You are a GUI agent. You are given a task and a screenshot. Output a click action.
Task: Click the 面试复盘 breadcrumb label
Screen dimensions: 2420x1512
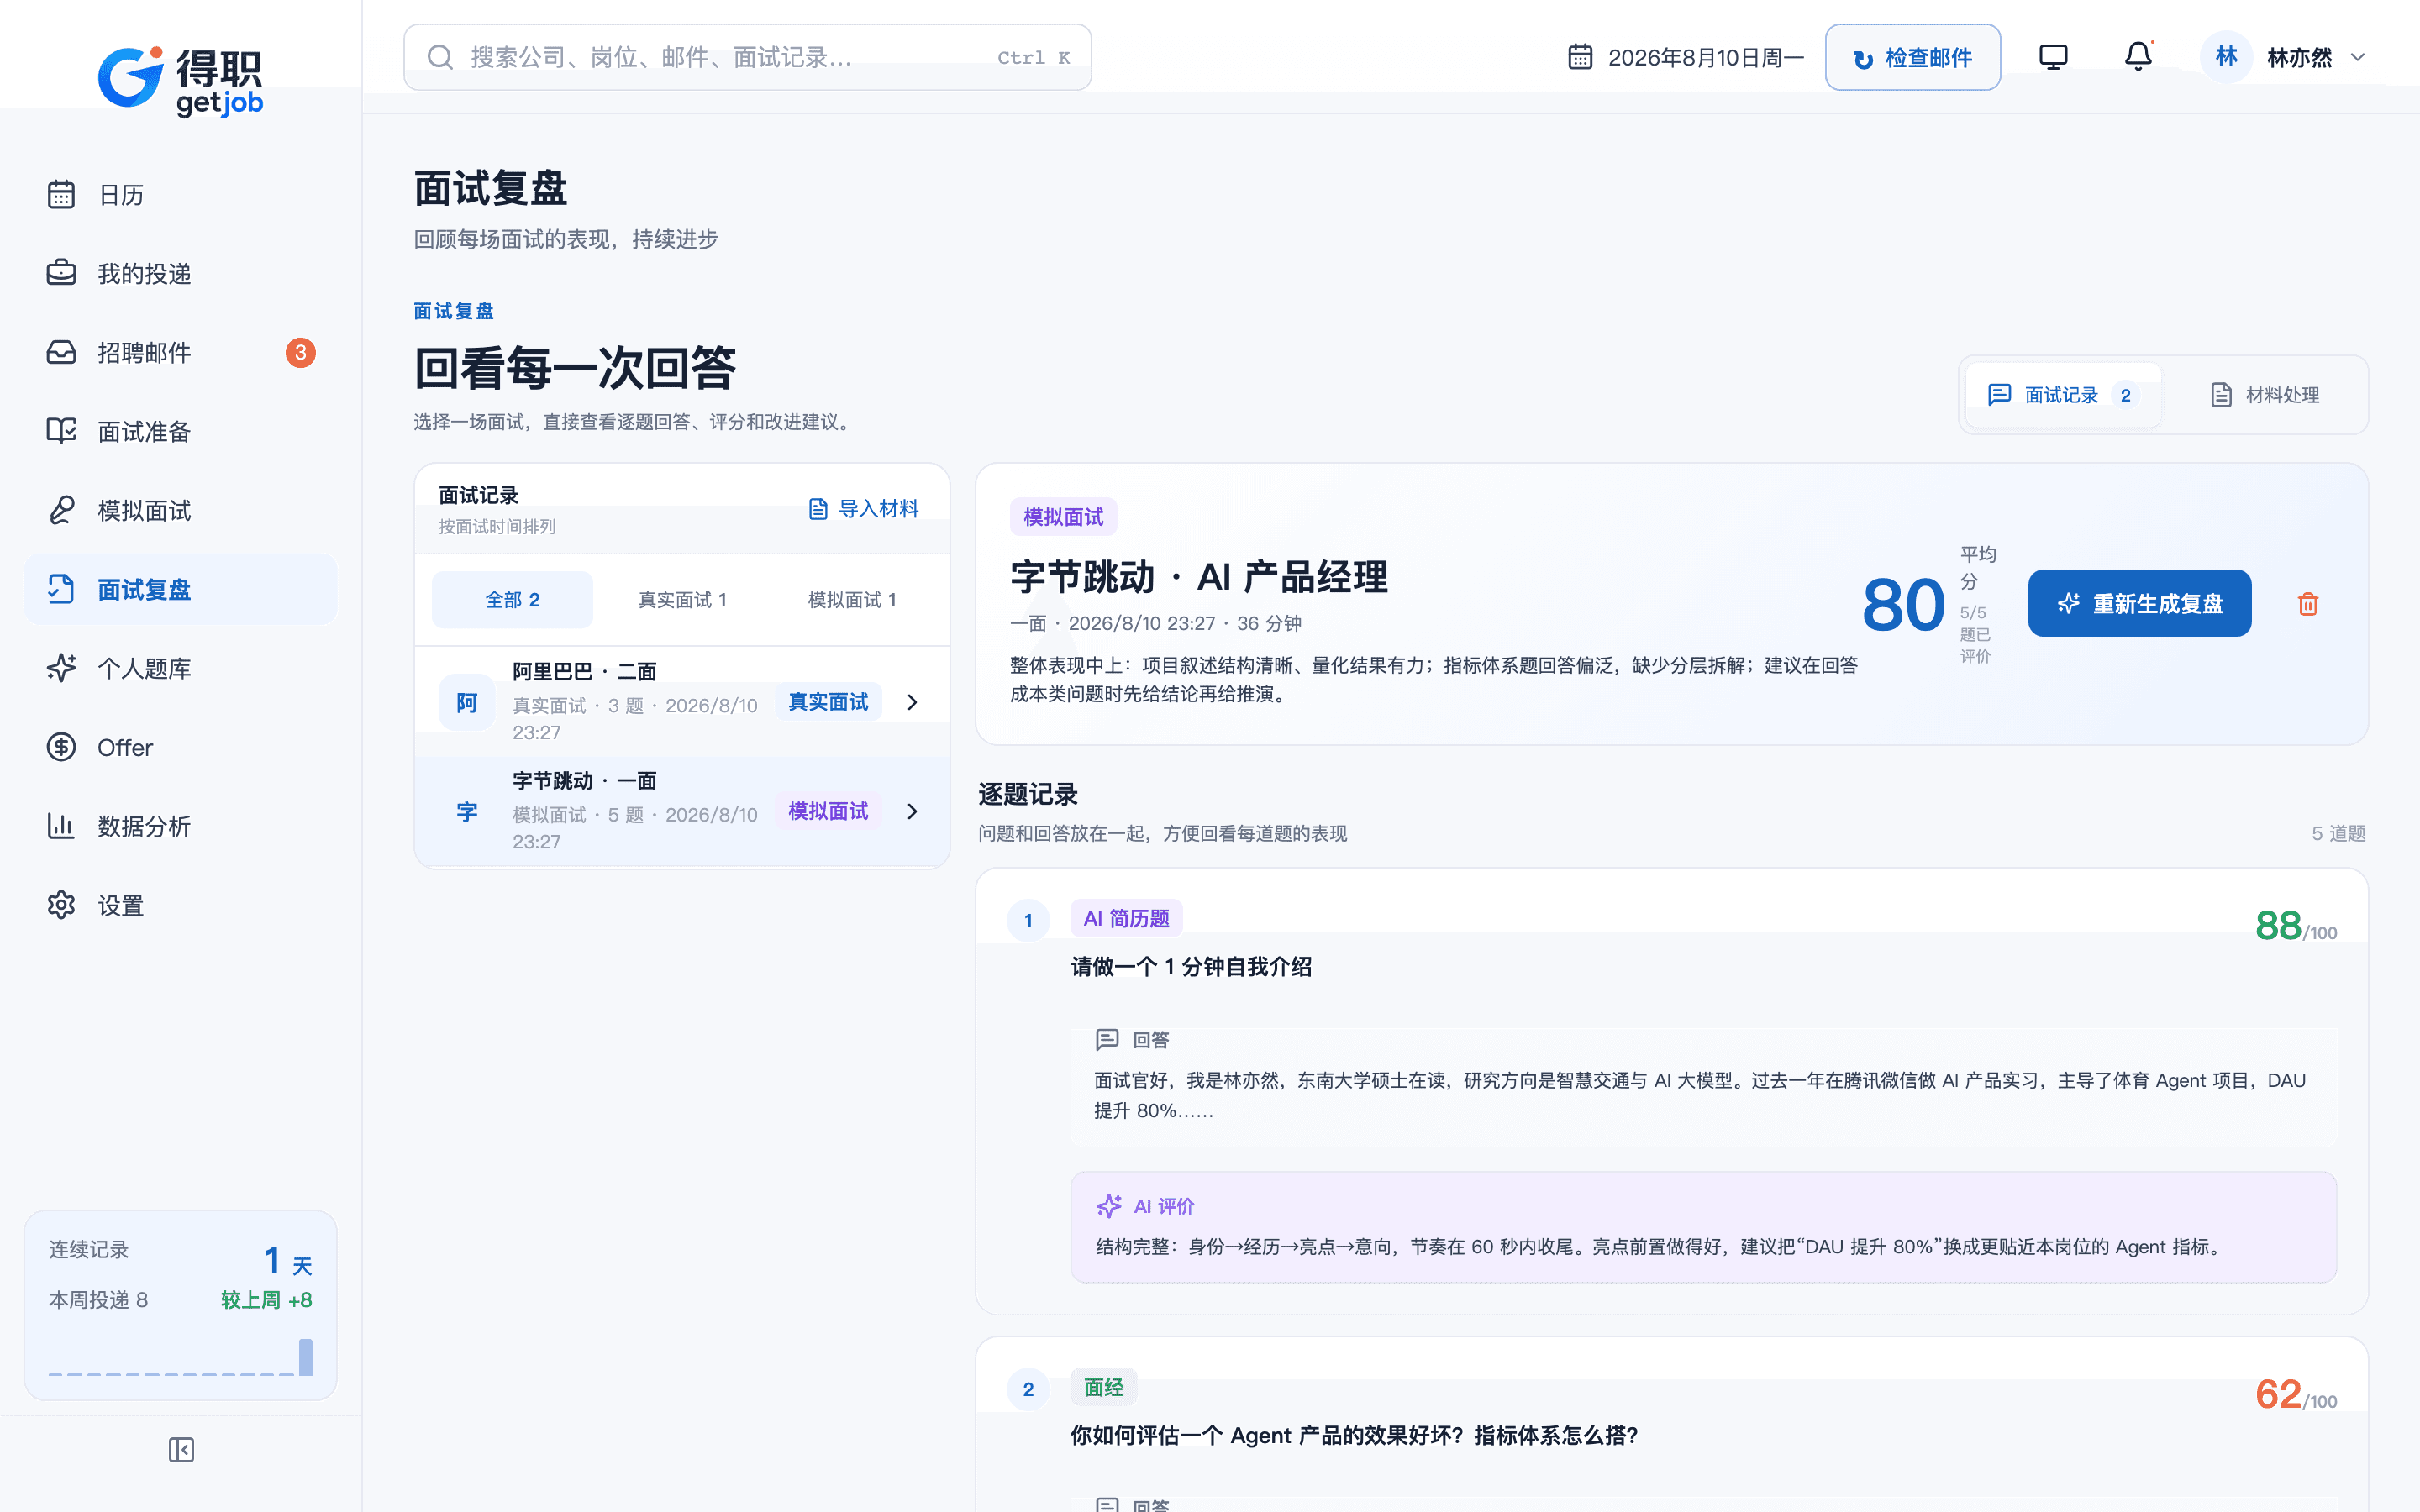454,311
